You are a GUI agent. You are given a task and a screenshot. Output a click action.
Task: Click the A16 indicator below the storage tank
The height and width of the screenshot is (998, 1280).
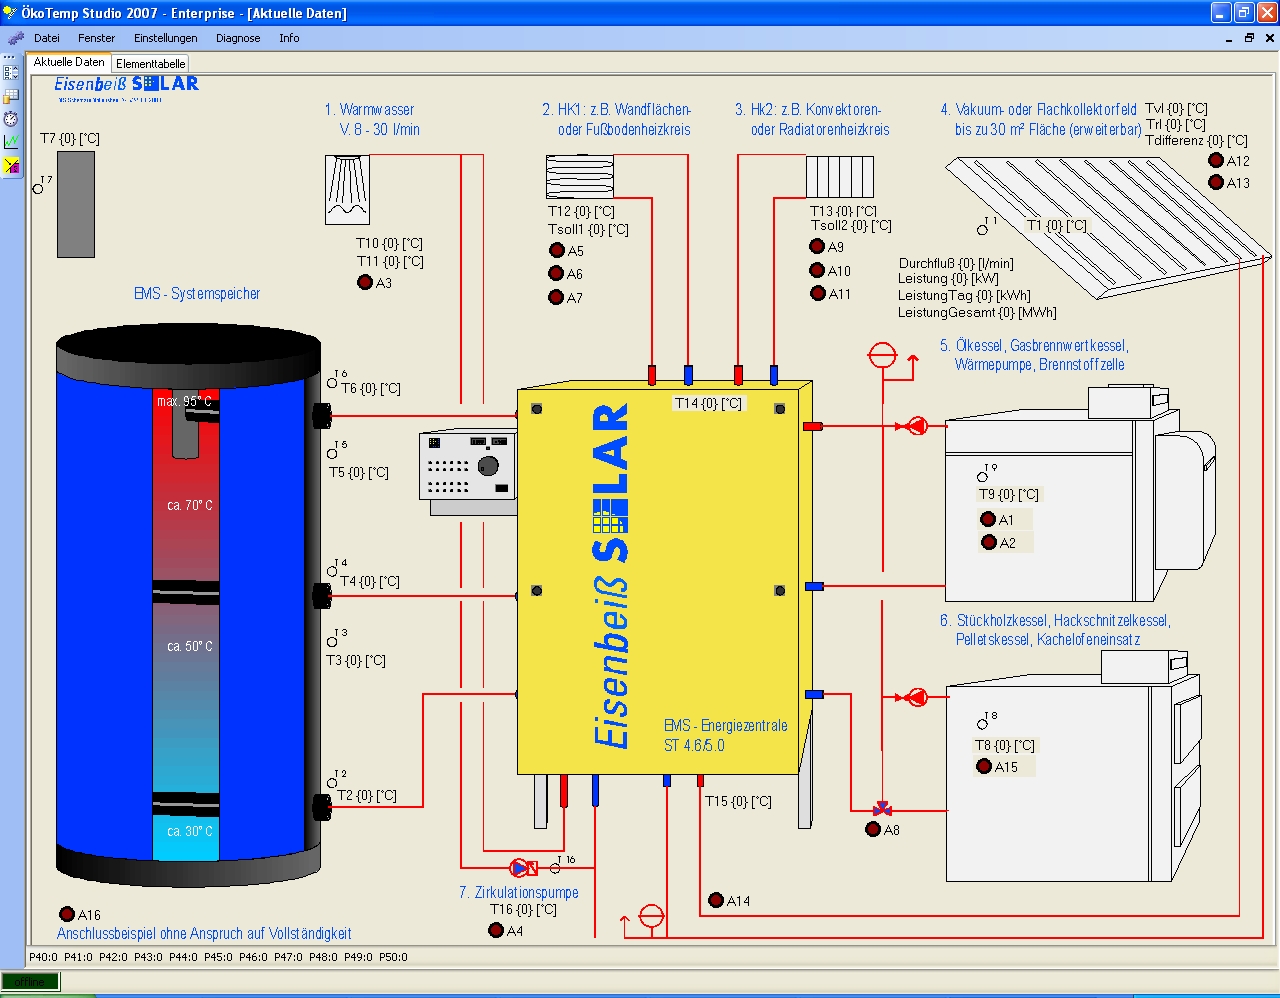[67, 914]
